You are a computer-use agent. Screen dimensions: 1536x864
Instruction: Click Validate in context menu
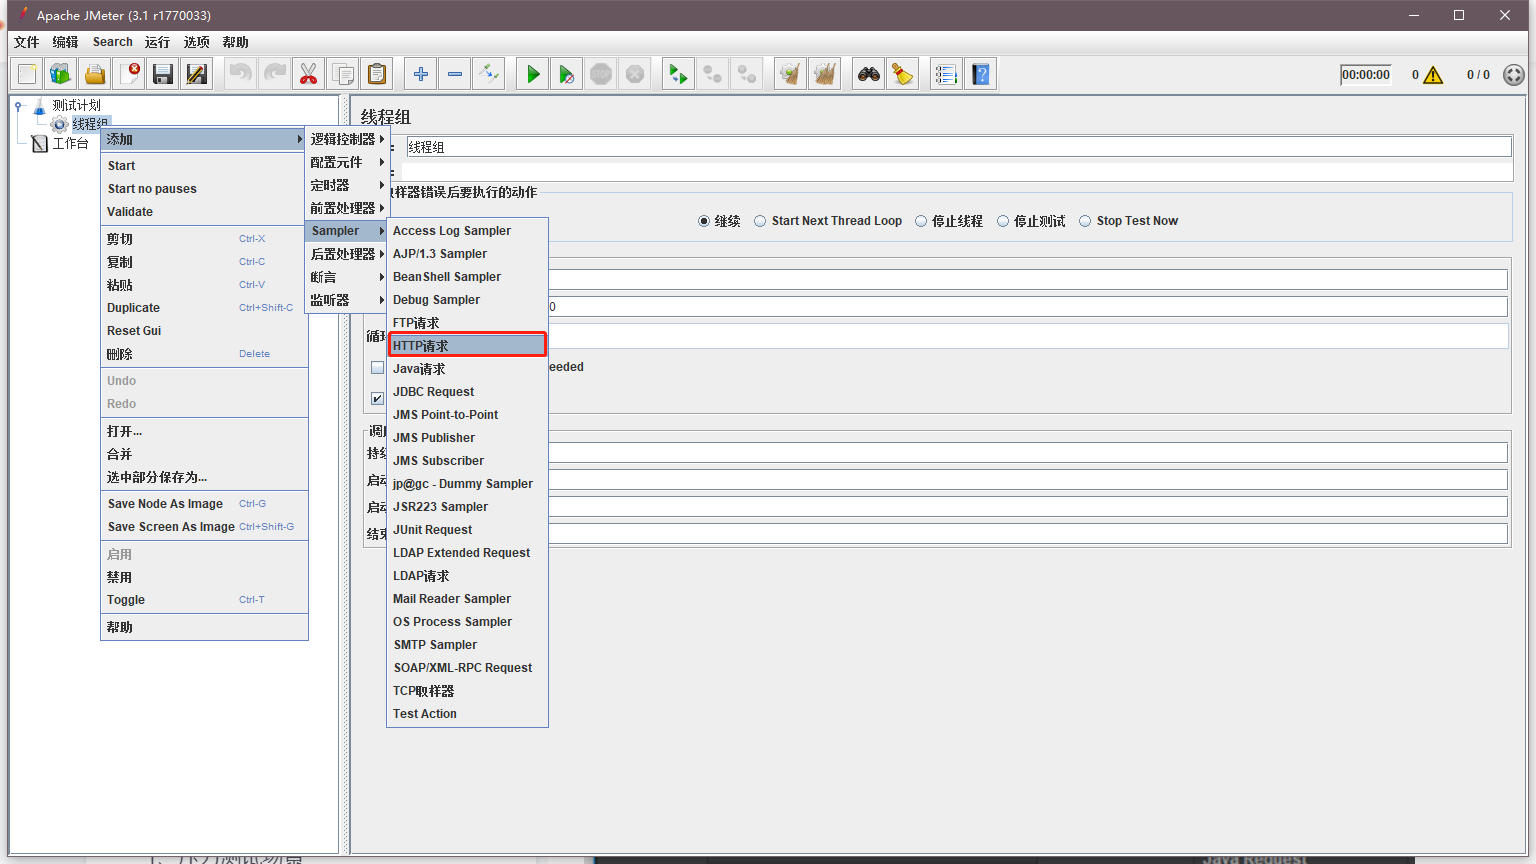(x=204, y=212)
